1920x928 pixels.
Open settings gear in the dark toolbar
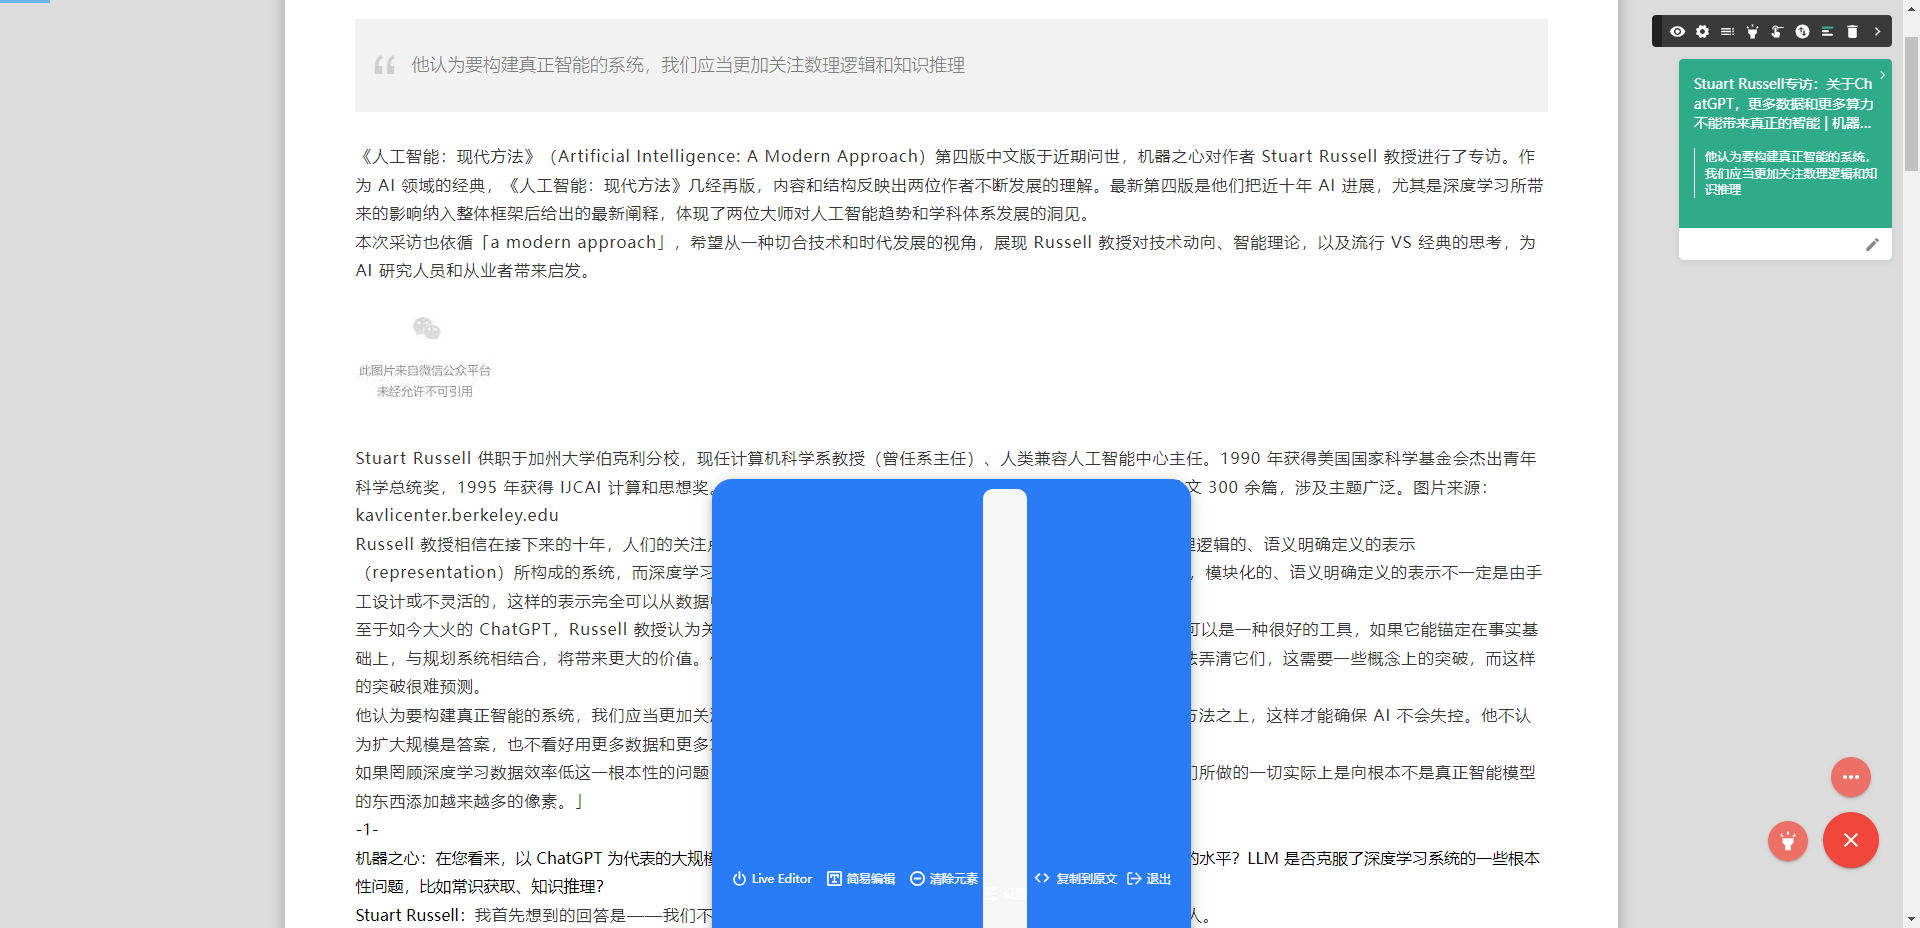[1702, 32]
